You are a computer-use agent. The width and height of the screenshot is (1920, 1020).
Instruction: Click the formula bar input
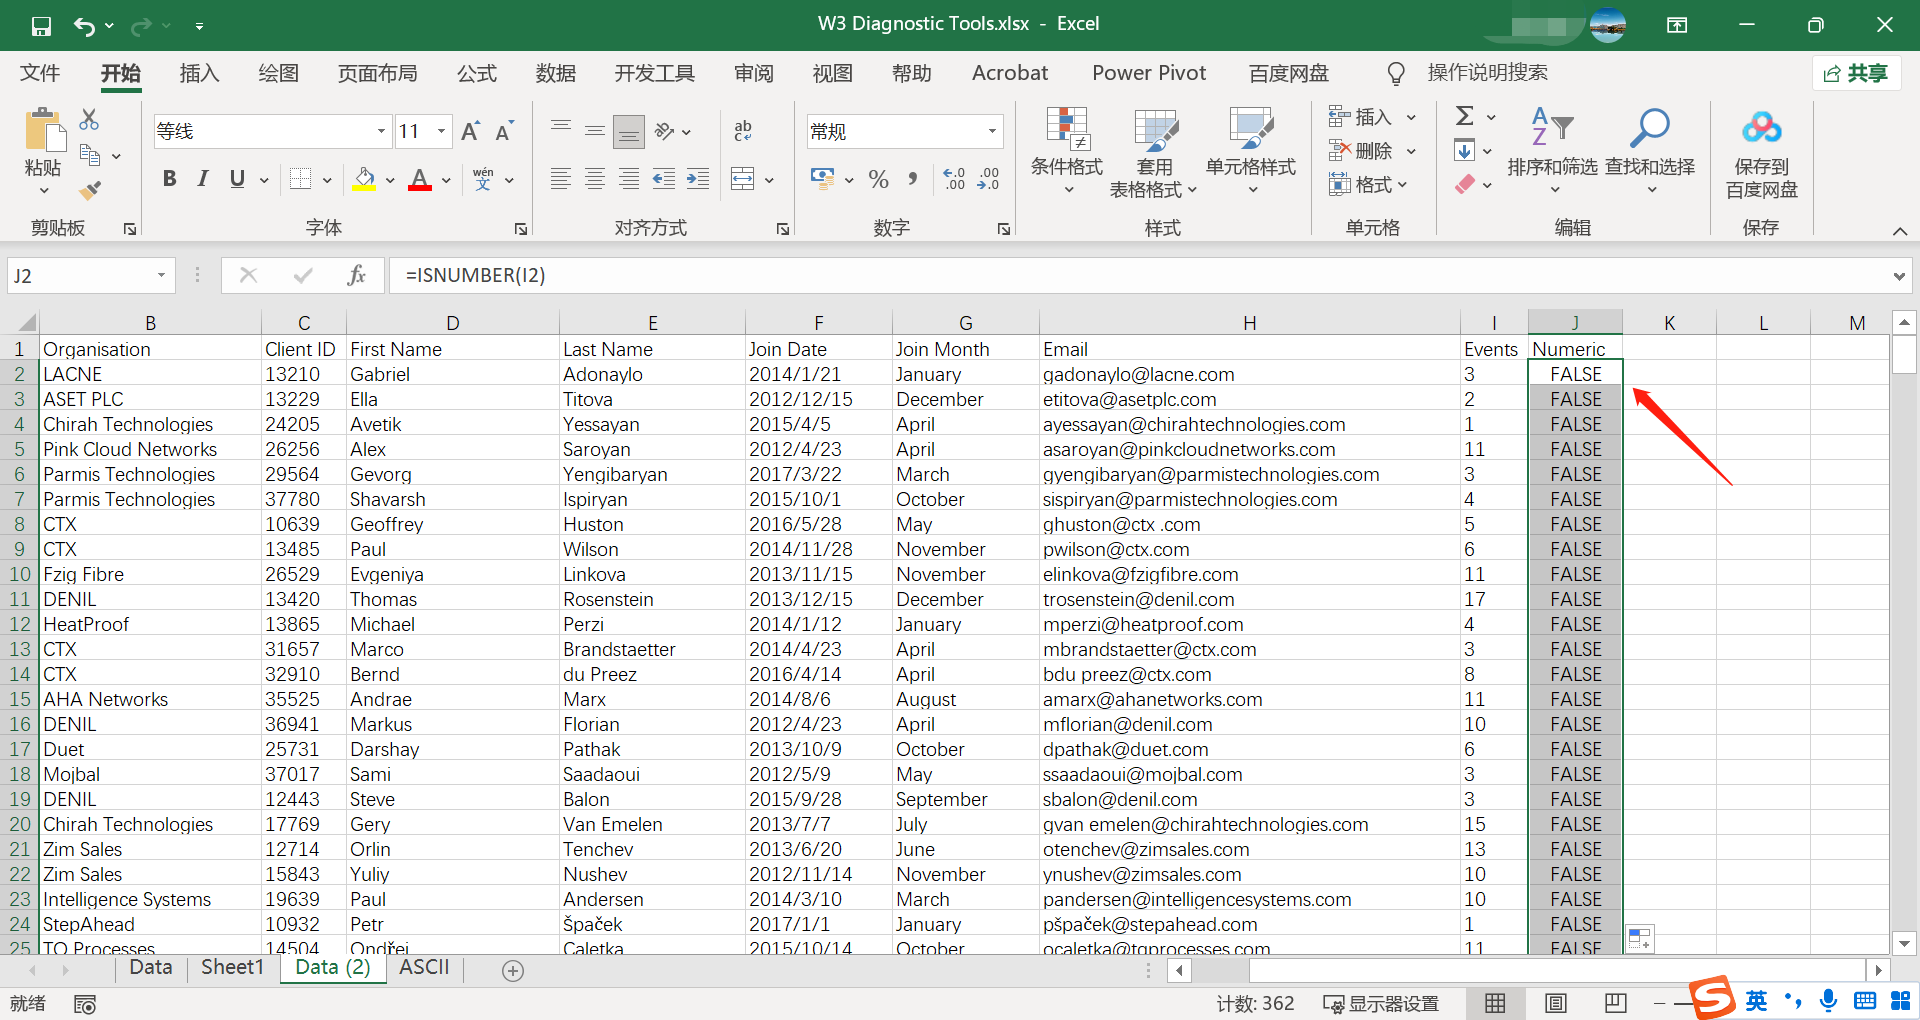pyautogui.click(x=1138, y=275)
